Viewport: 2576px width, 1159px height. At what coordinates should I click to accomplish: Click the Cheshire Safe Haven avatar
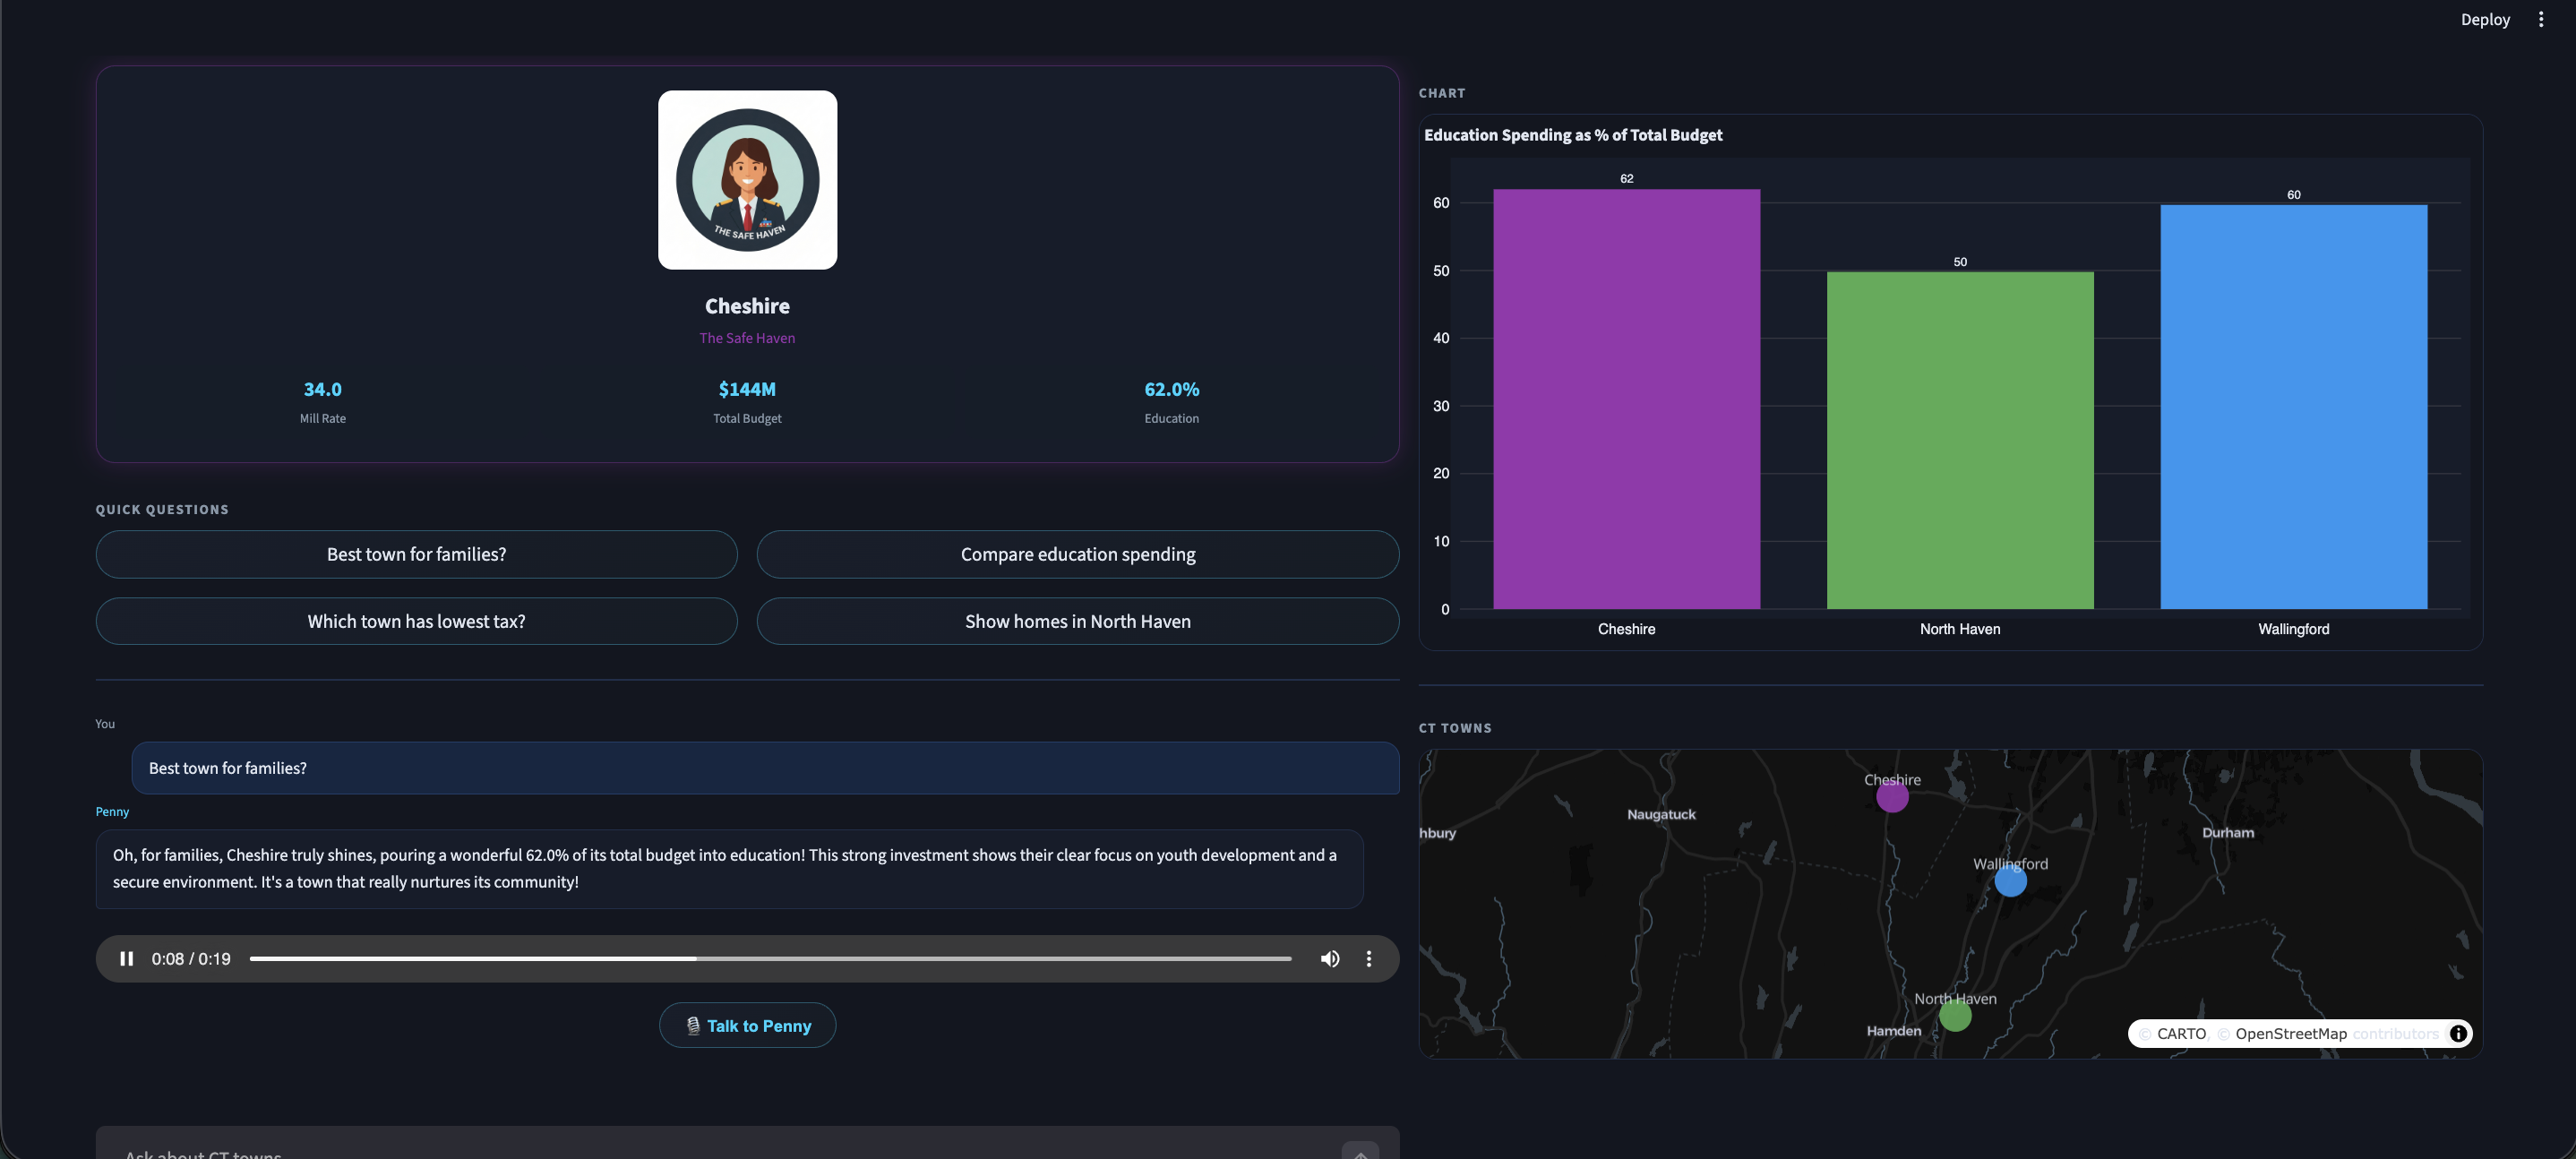pyautogui.click(x=747, y=180)
